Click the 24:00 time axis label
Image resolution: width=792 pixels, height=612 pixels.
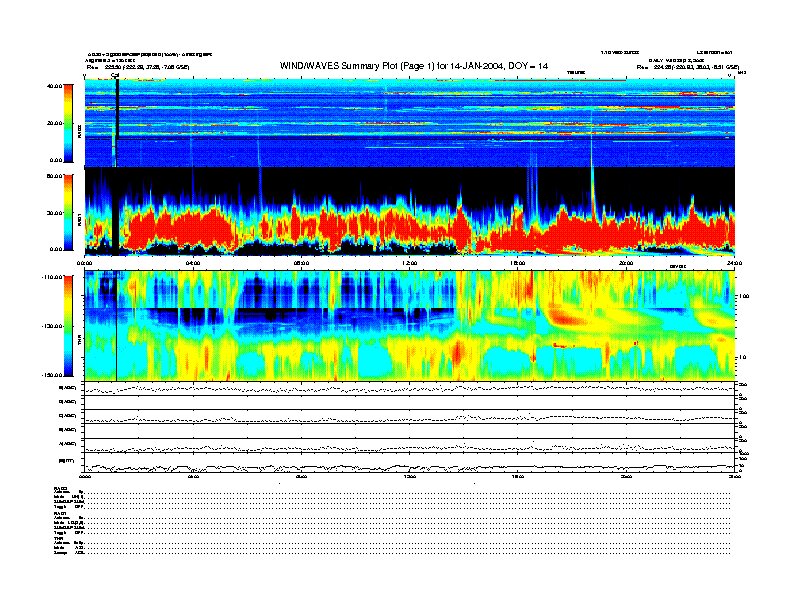(x=733, y=262)
